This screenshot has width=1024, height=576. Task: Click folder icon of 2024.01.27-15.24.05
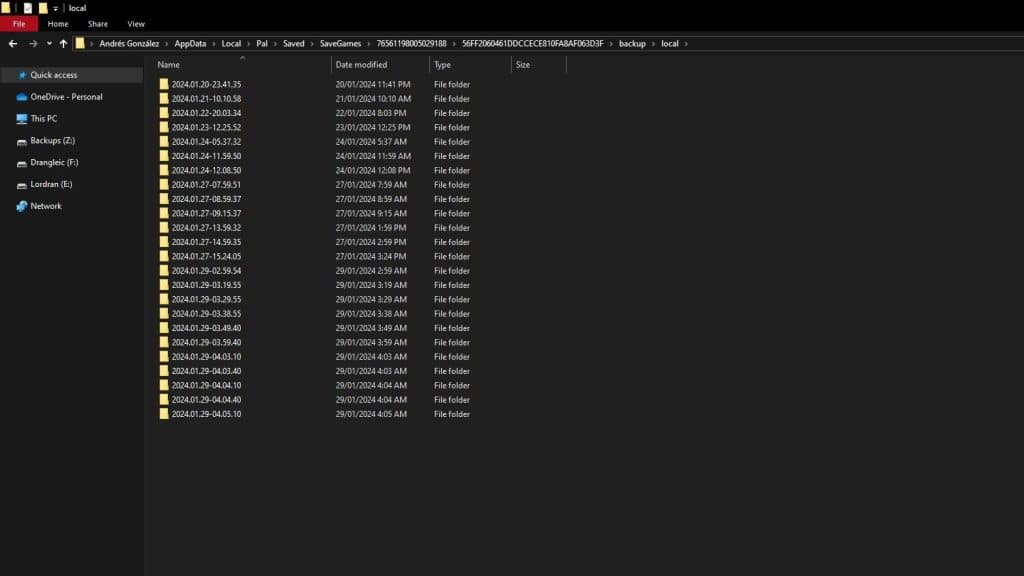coord(164,257)
